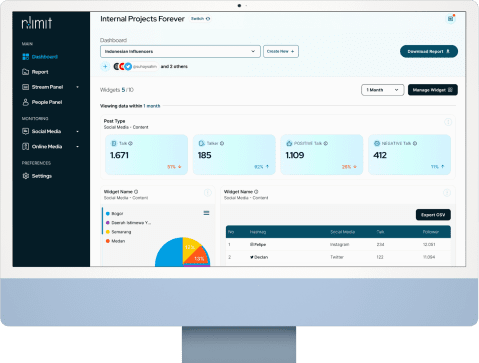Click Download Report button
Viewport: 479px width, 363px height.
[x=429, y=51]
